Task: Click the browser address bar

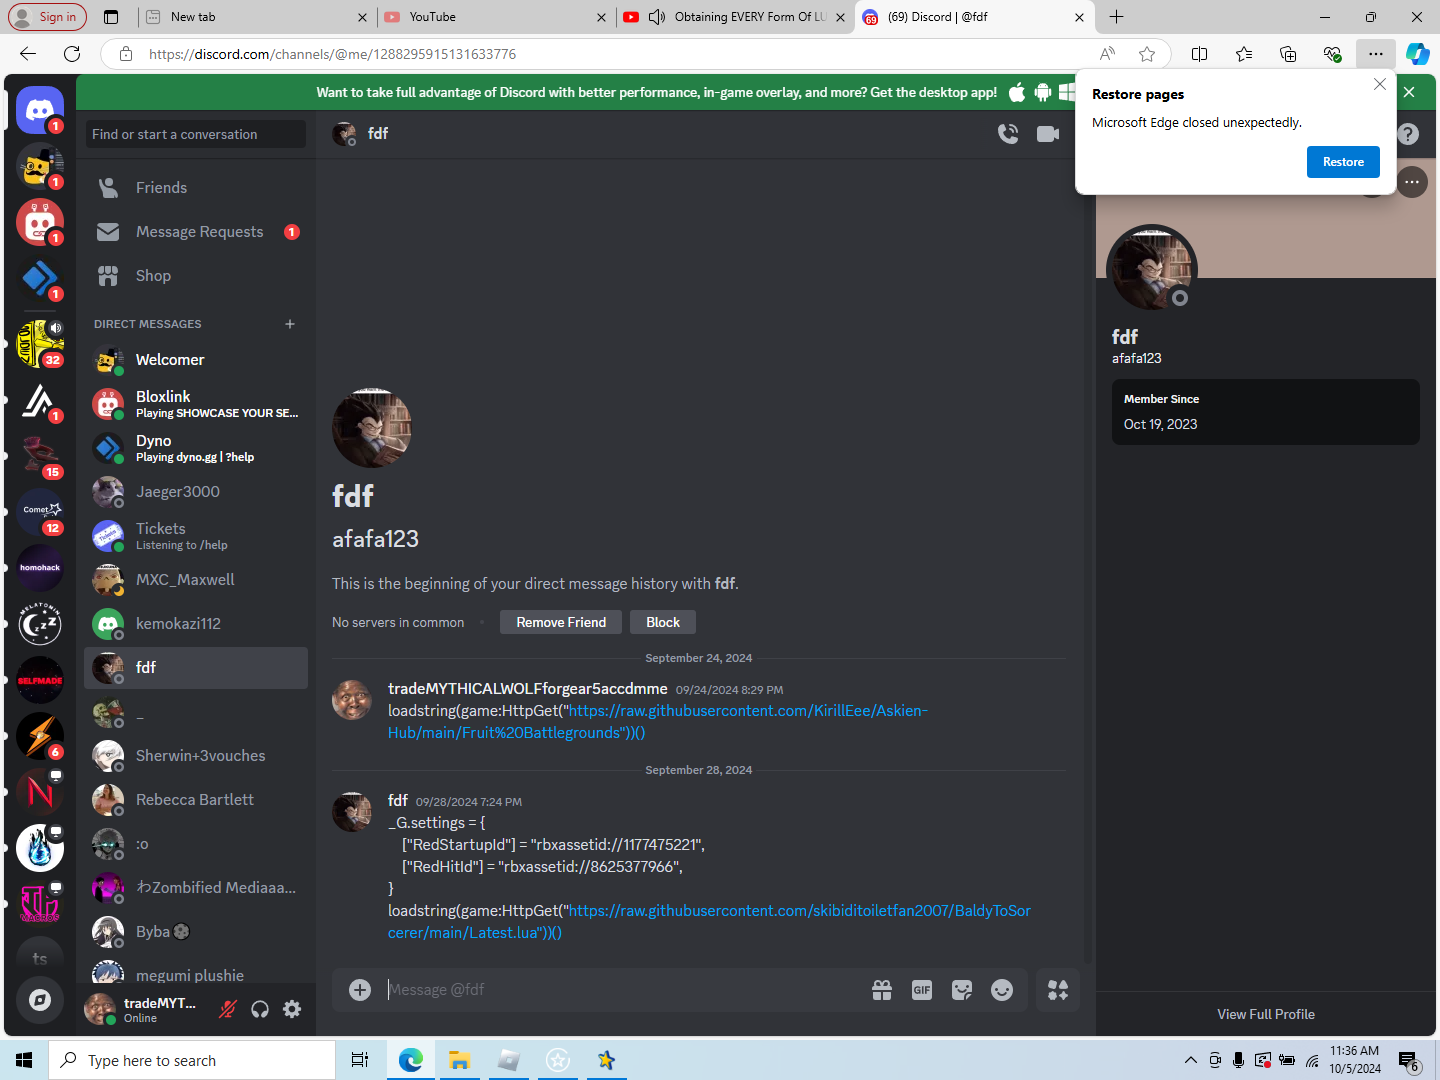Action: [600, 54]
